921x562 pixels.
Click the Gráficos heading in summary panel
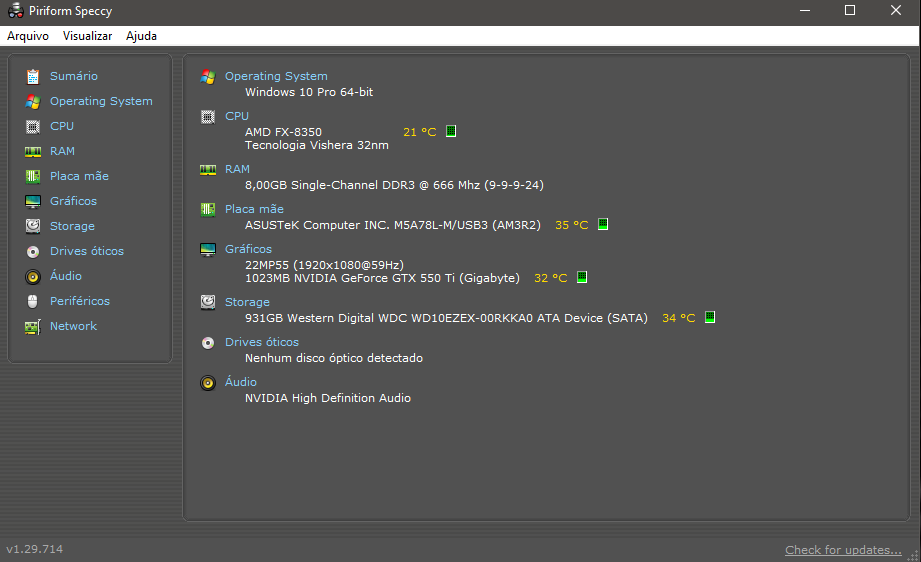(248, 249)
